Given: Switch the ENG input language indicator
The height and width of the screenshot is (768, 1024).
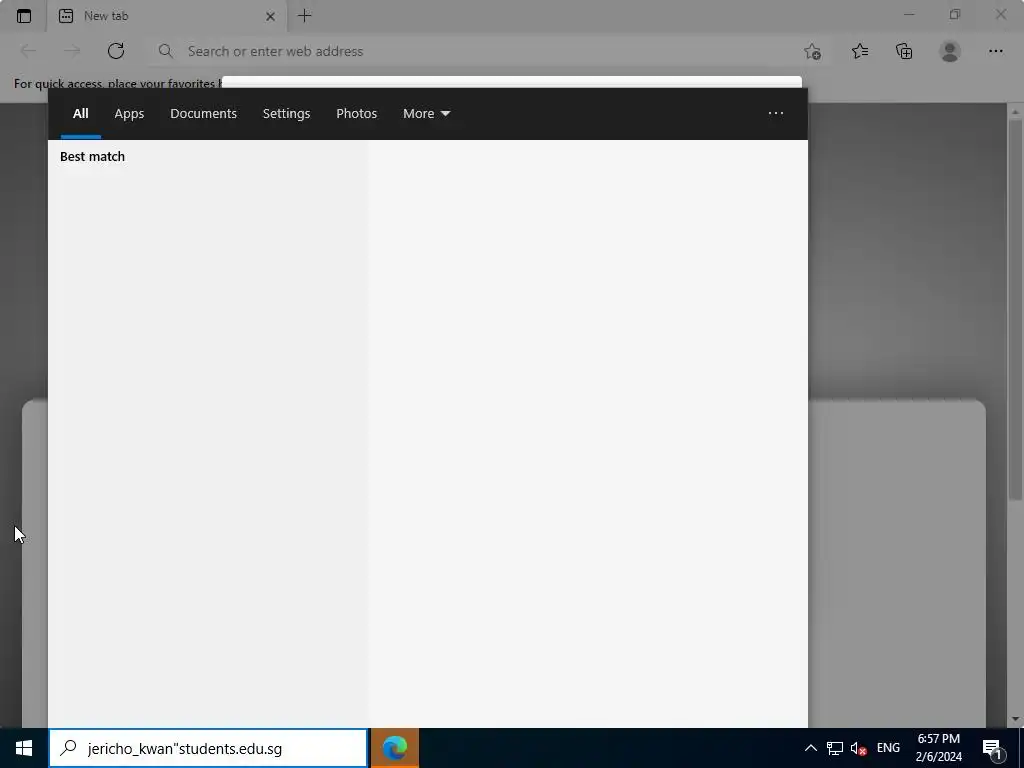Looking at the screenshot, I should tap(888, 748).
